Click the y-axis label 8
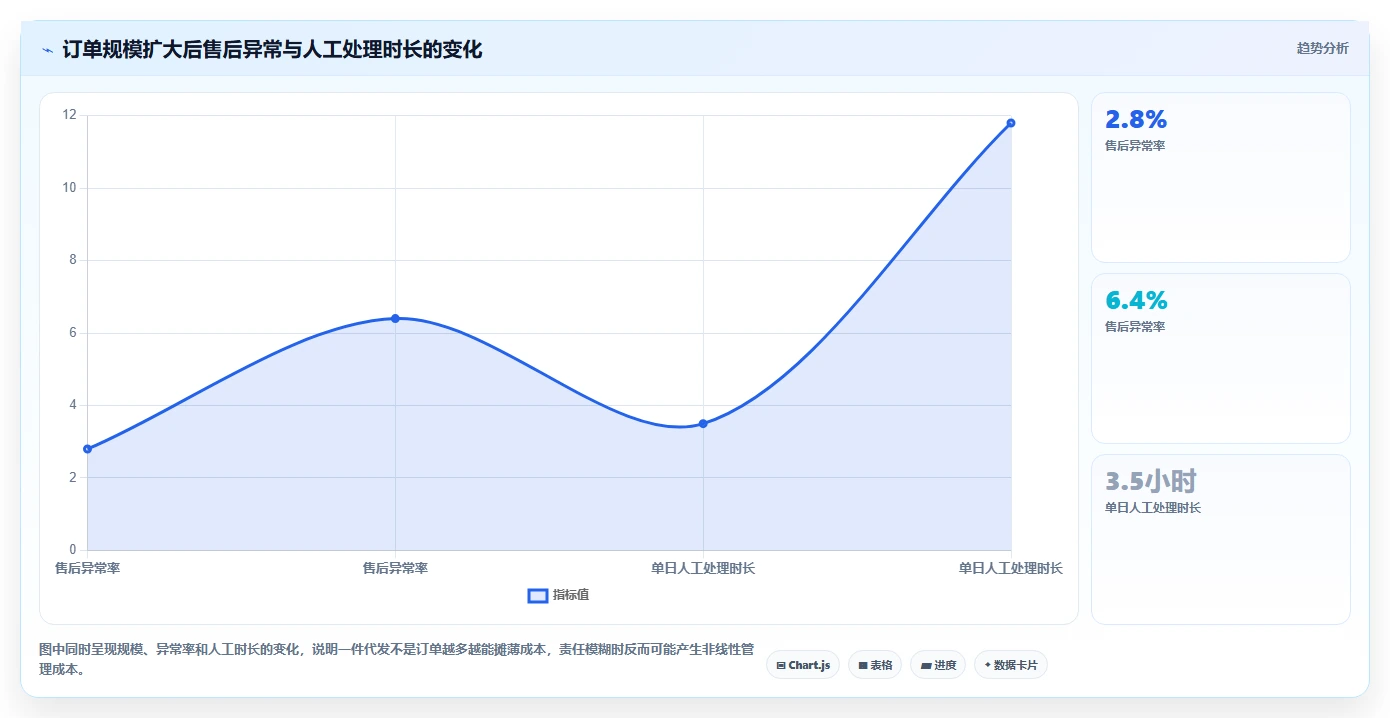The width and height of the screenshot is (1390, 718). 73,260
